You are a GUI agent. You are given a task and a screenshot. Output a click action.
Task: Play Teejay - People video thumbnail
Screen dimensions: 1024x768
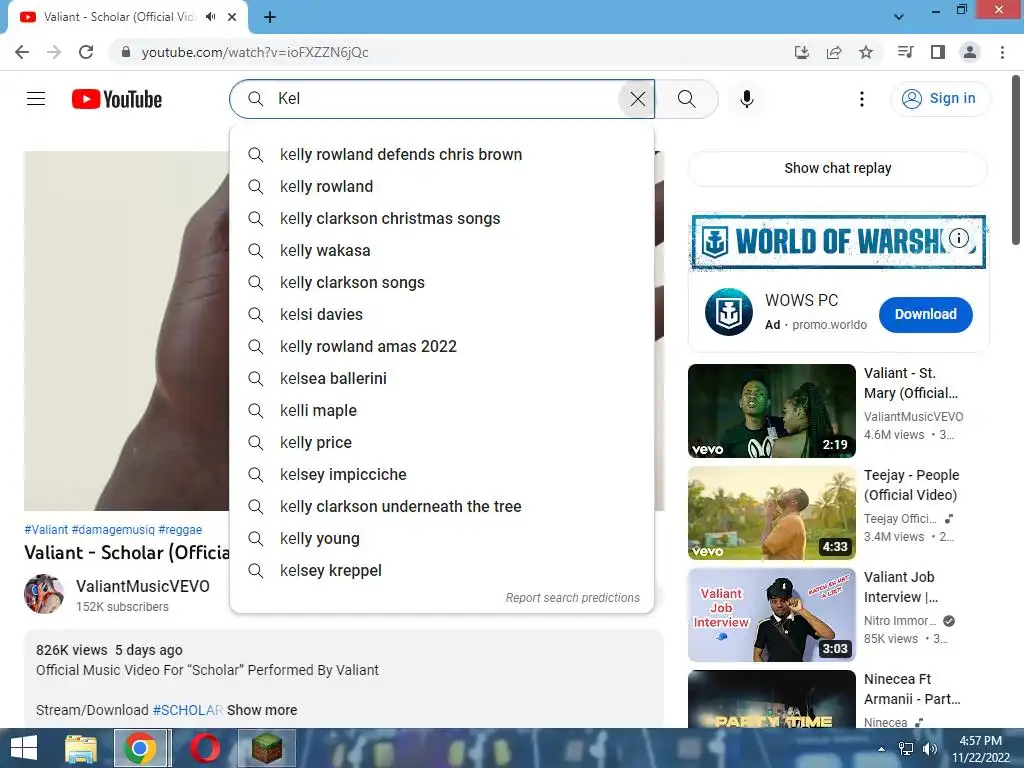click(x=771, y=513)
